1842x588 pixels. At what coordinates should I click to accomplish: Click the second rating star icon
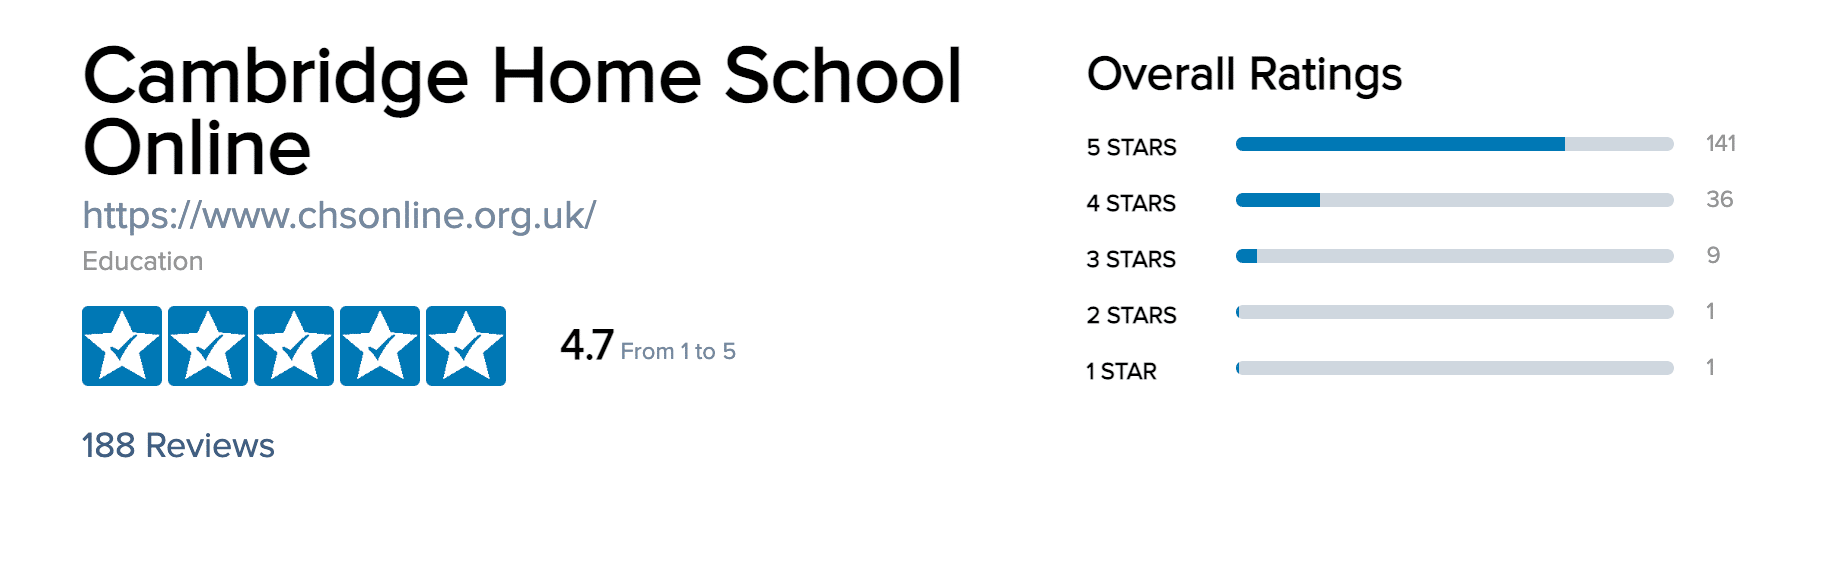208,346
